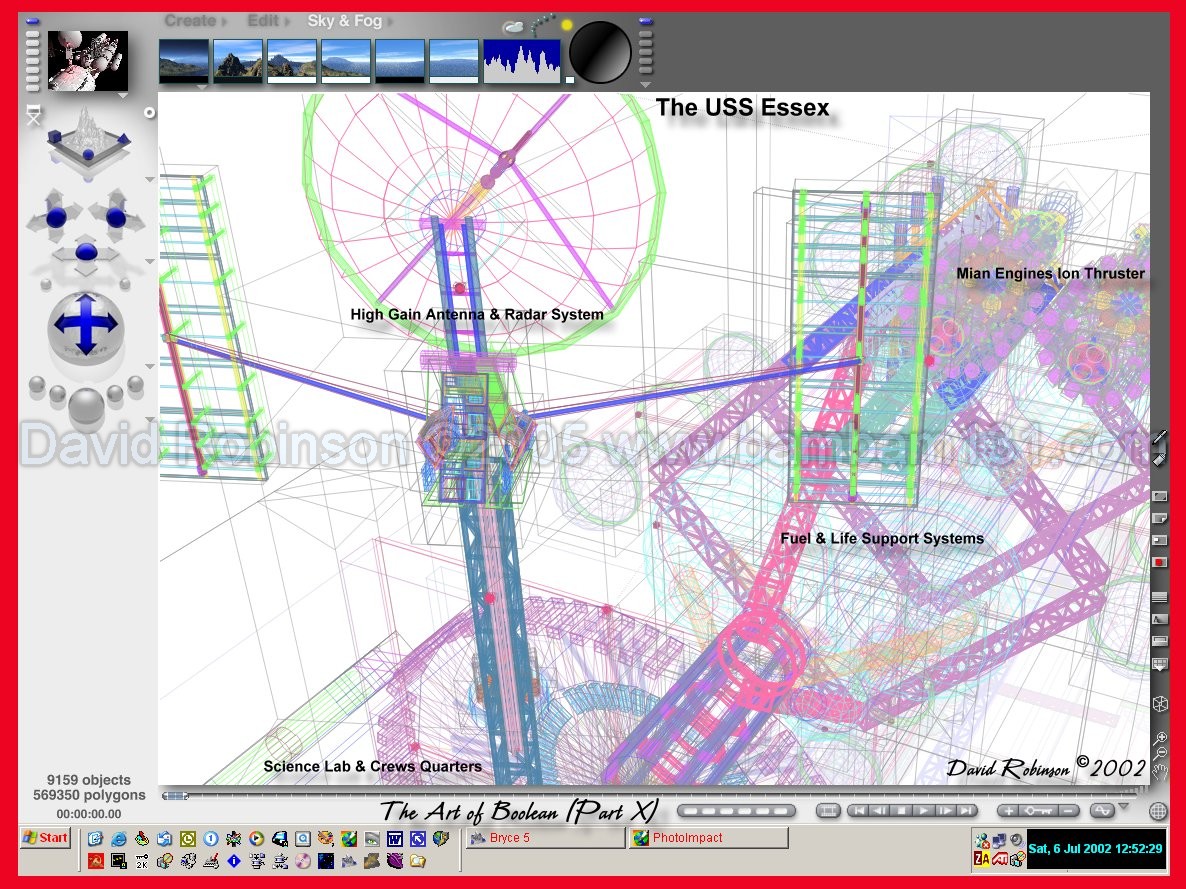This screenshot has width=1186, height=889.
Task: Click the rightmost small render option sphere
Action: [135, 385]
